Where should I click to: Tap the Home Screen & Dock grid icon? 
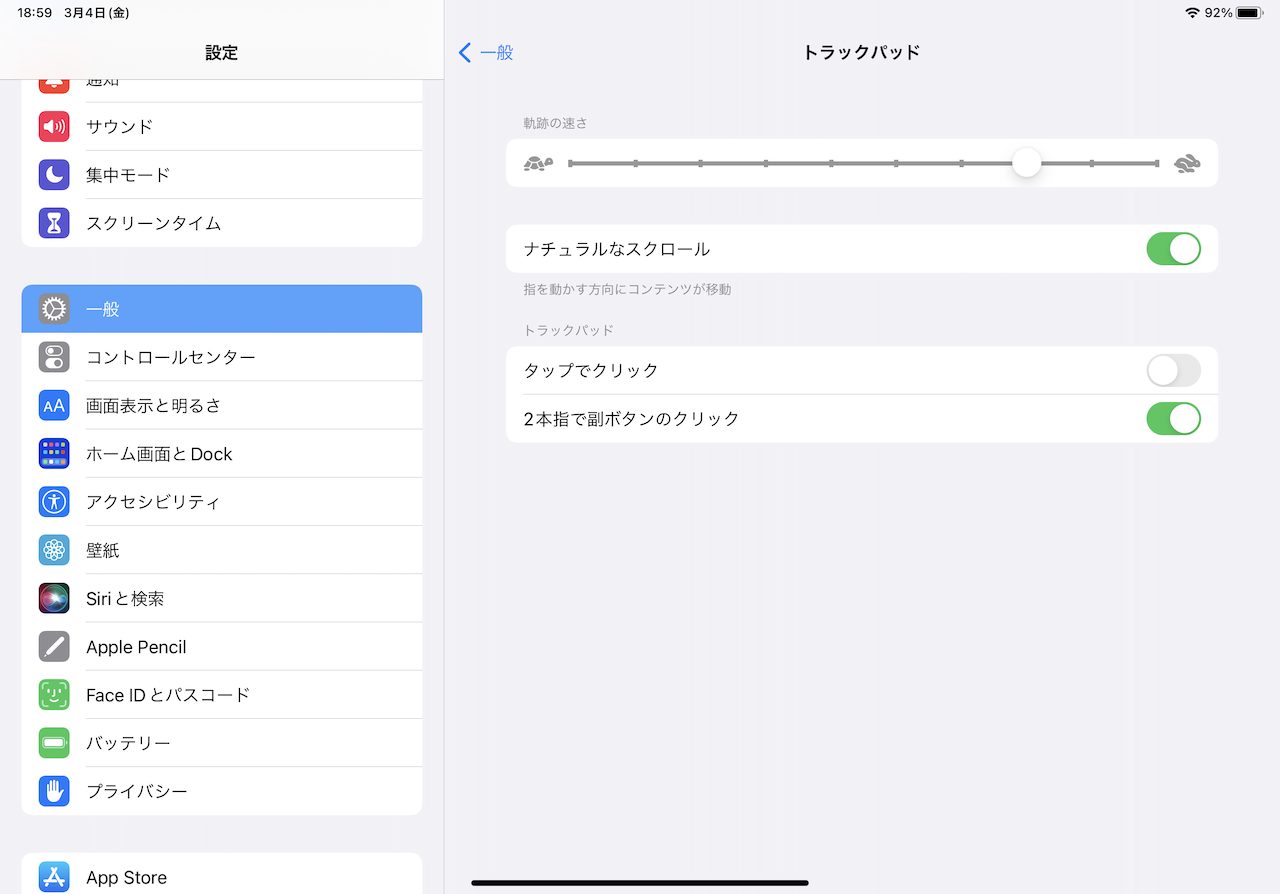pyautogui.click(x=54, y=454)
